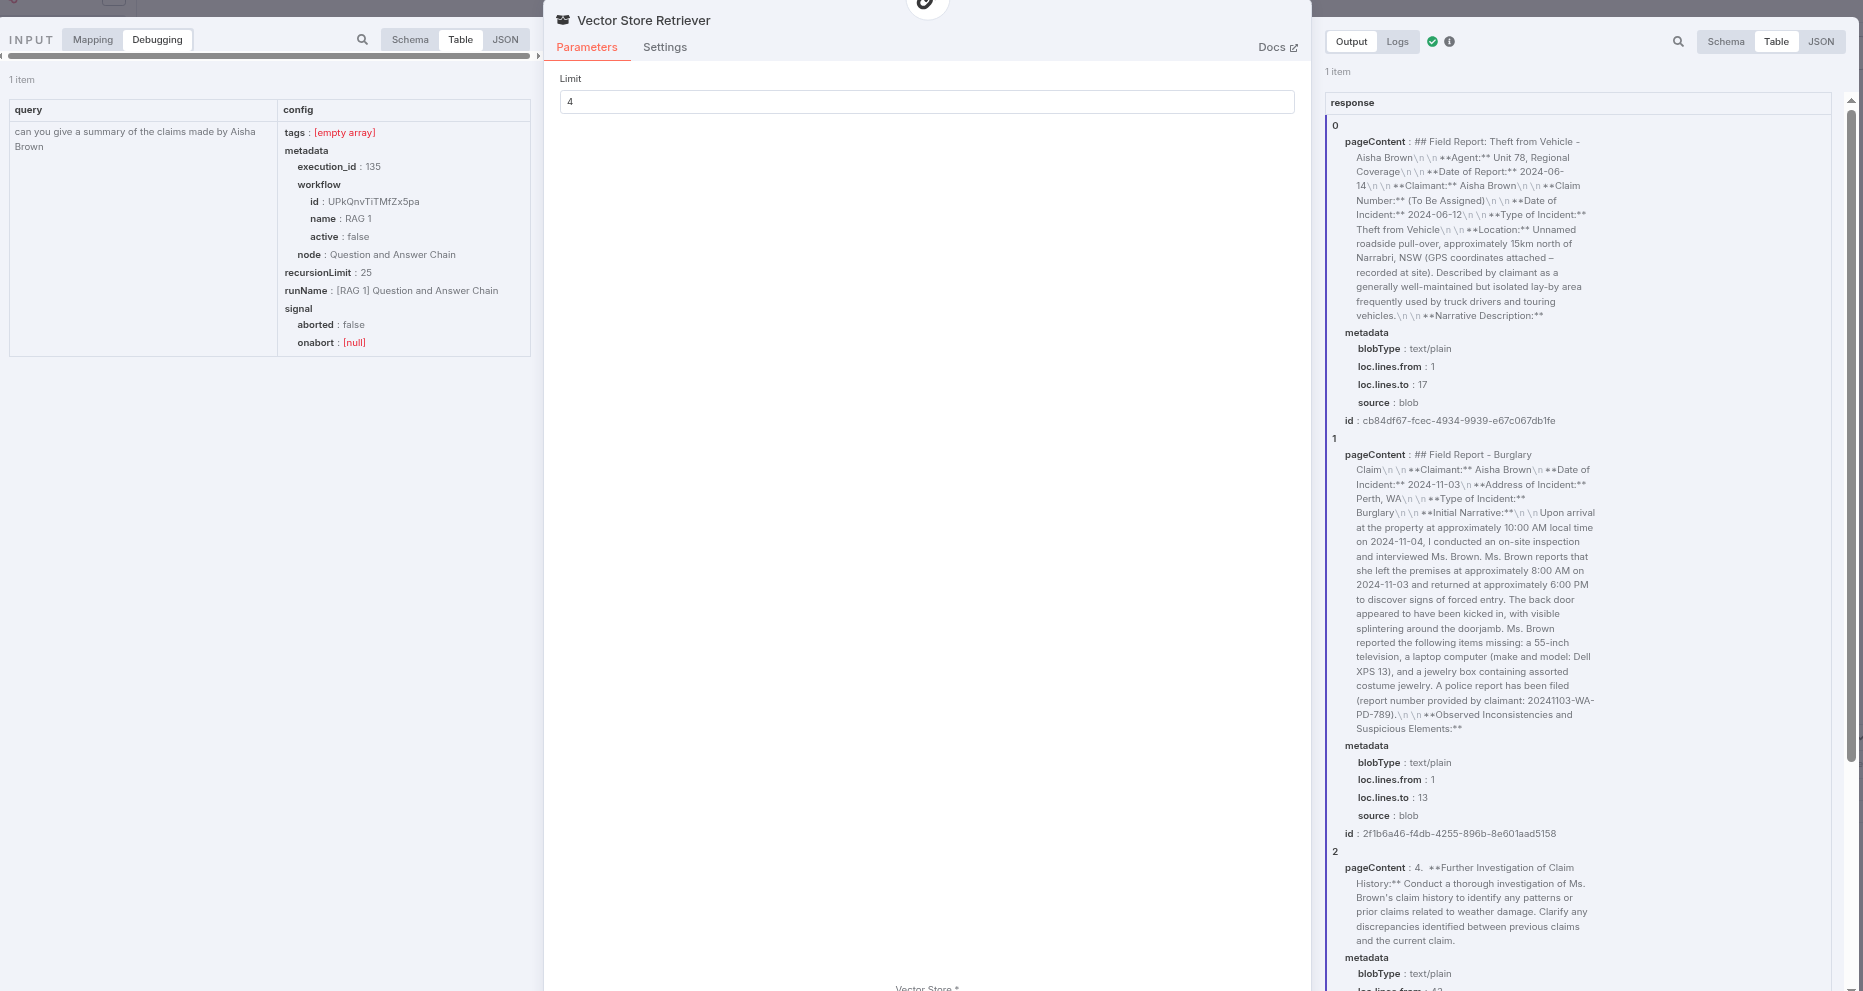Click the Vector Store Retriever node icon
This screenshot has height=991, width=1863.
point(563,20)
